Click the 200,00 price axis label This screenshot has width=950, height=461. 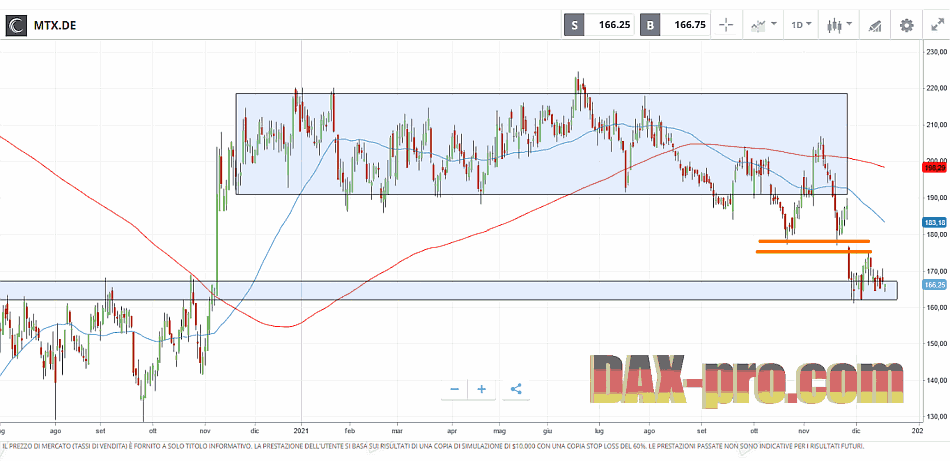pos(936,162)
